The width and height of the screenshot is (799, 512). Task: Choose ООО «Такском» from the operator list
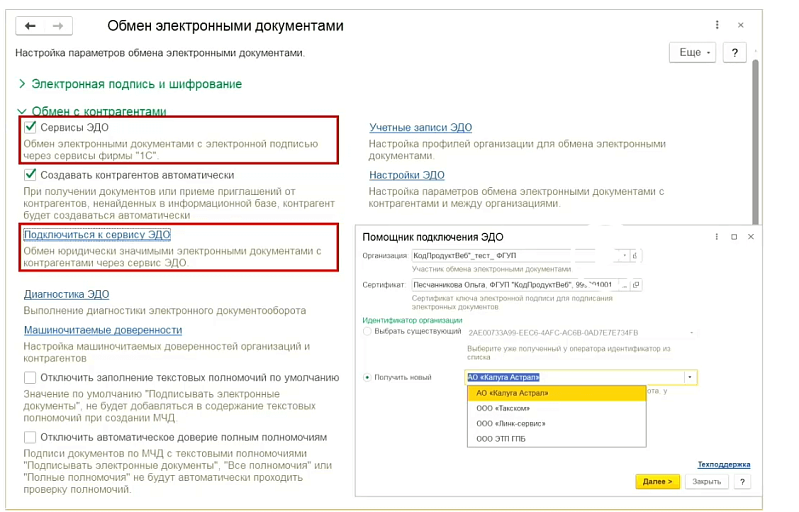tap(556, 408)
